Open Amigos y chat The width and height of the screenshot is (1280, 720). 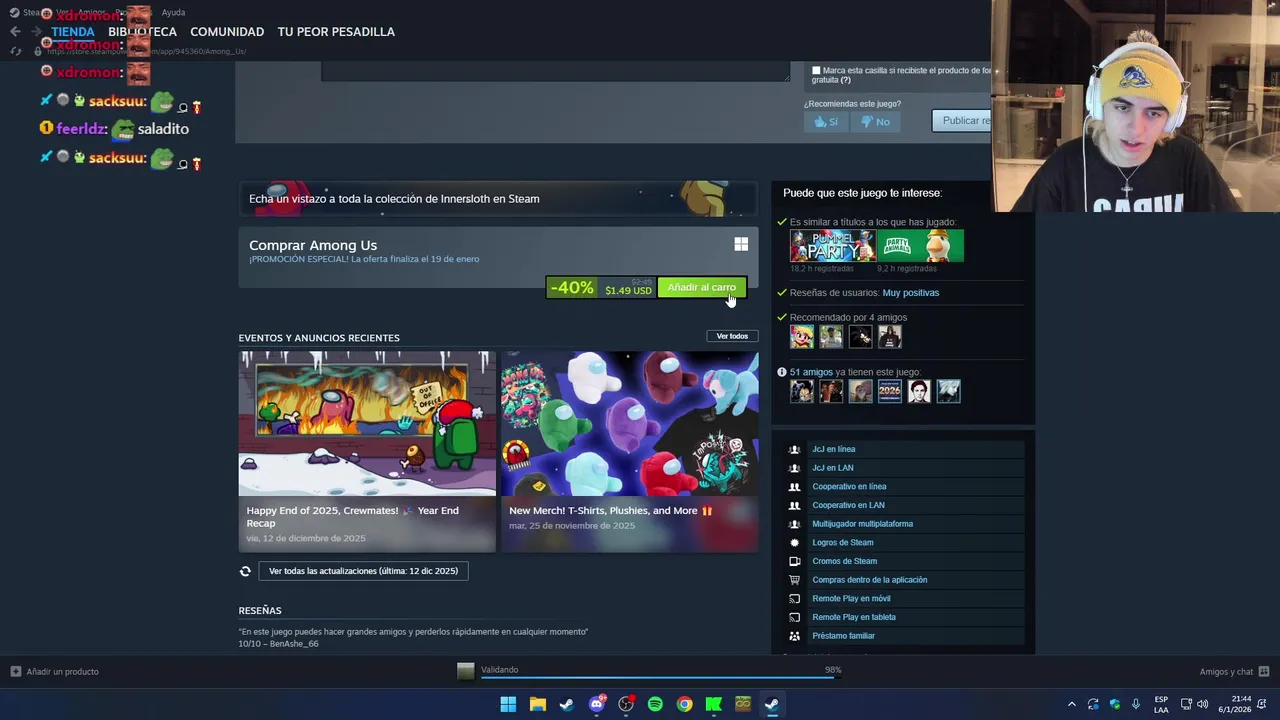(1234, 672)
